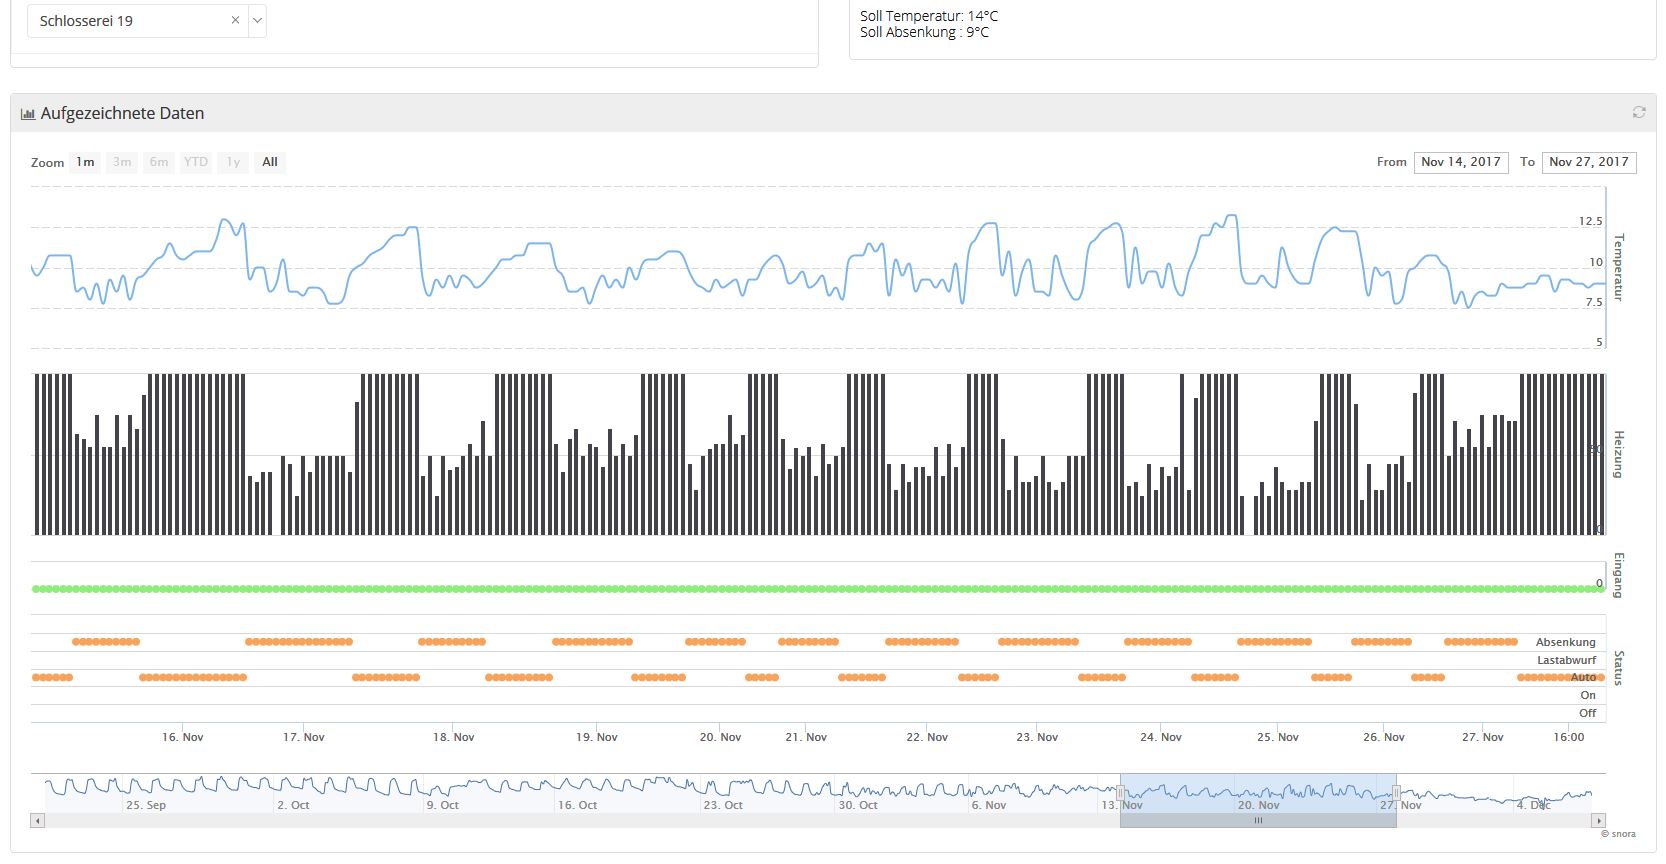
Task: Set zoom range to 1m
Action: (x=85, y=162)
